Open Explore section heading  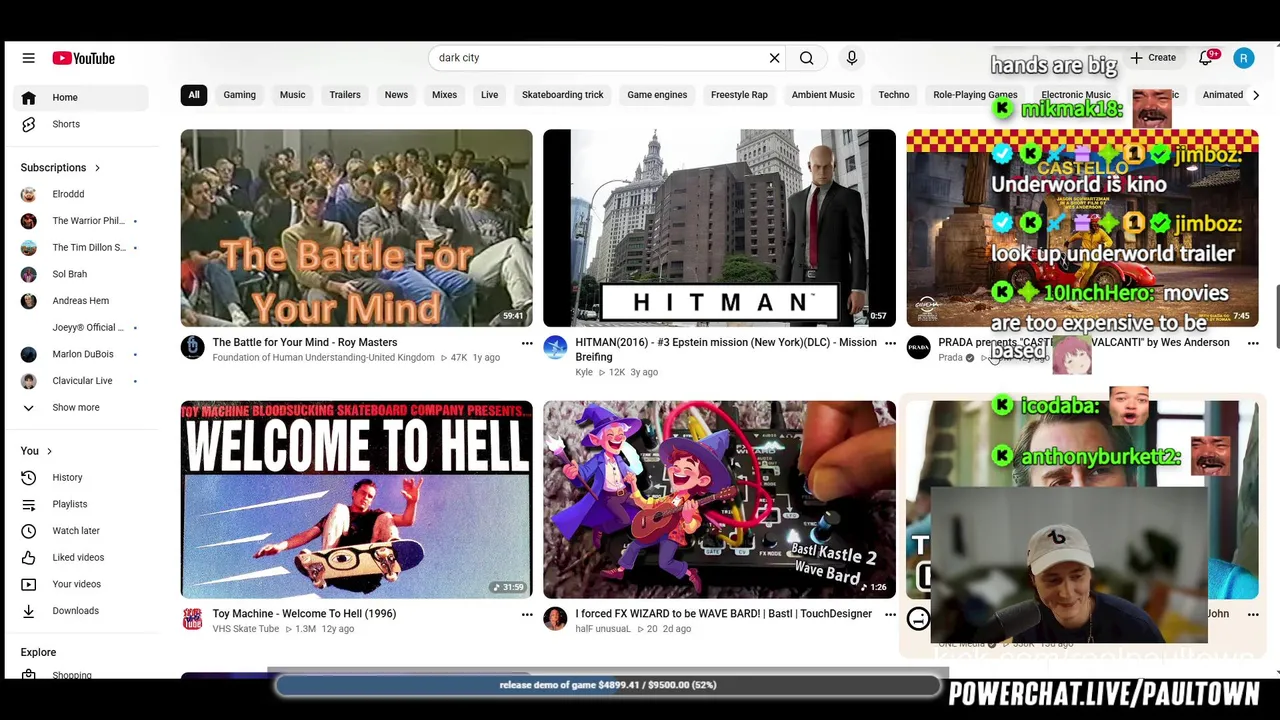point(38,652)
